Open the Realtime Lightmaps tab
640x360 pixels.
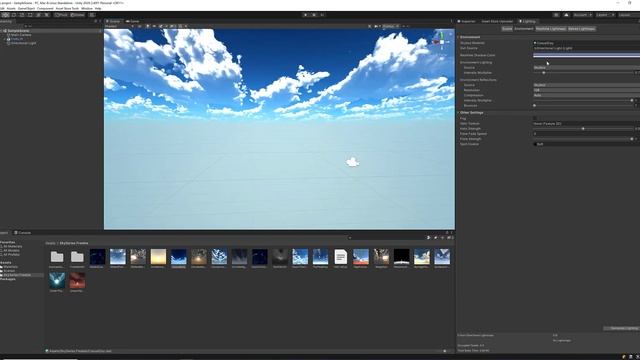point(551,29)
